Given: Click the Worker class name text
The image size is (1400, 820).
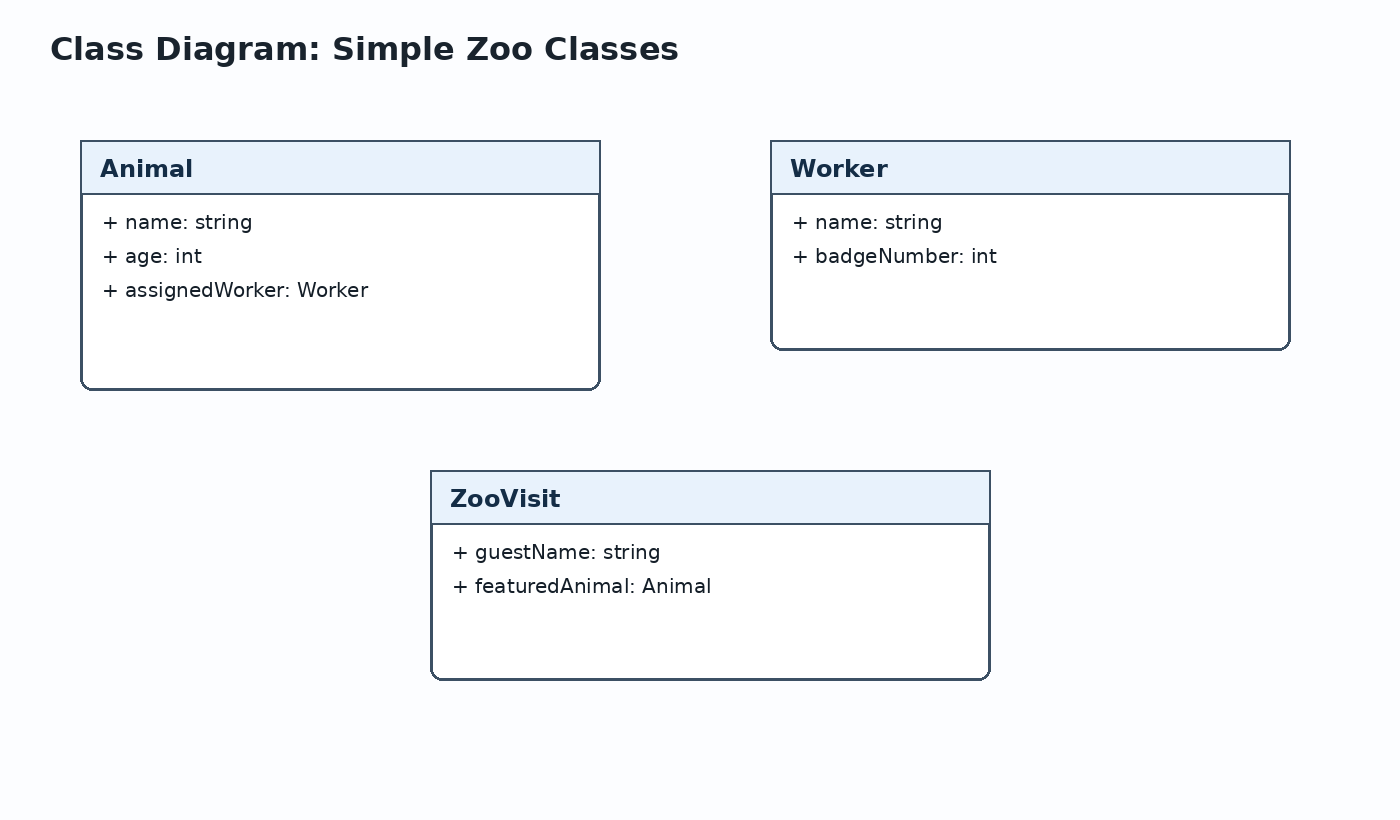Looking at the screenshot, I should pos(838,169).
